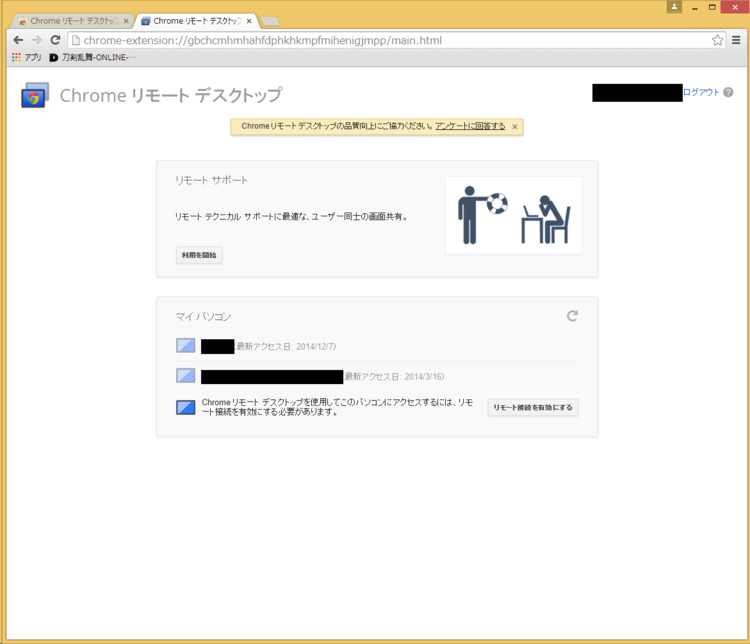Click the local computer icon beside enable message
The height and width of the screenshot is (644, 750).
[186, 407]
